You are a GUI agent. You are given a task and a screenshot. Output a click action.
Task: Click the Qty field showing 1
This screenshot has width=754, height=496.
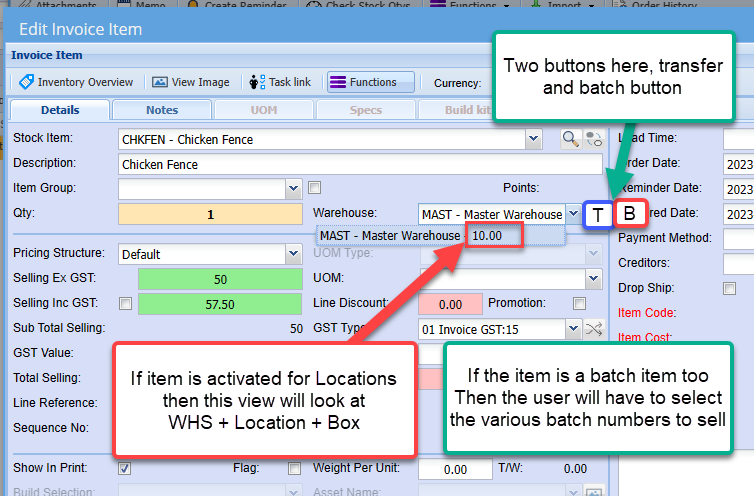coord(210,214)
